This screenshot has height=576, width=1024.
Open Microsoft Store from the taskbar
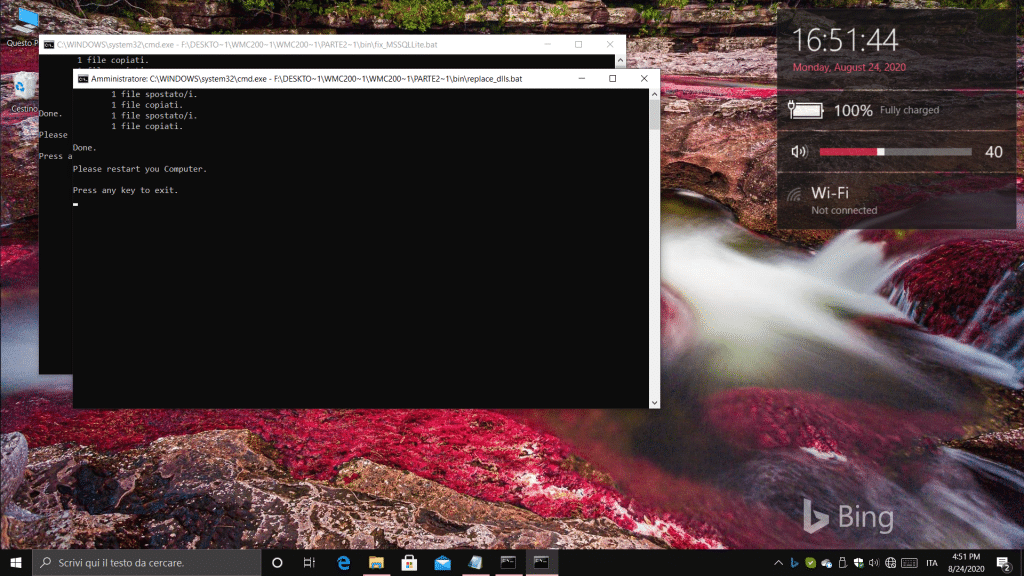(x=409, y=563)
